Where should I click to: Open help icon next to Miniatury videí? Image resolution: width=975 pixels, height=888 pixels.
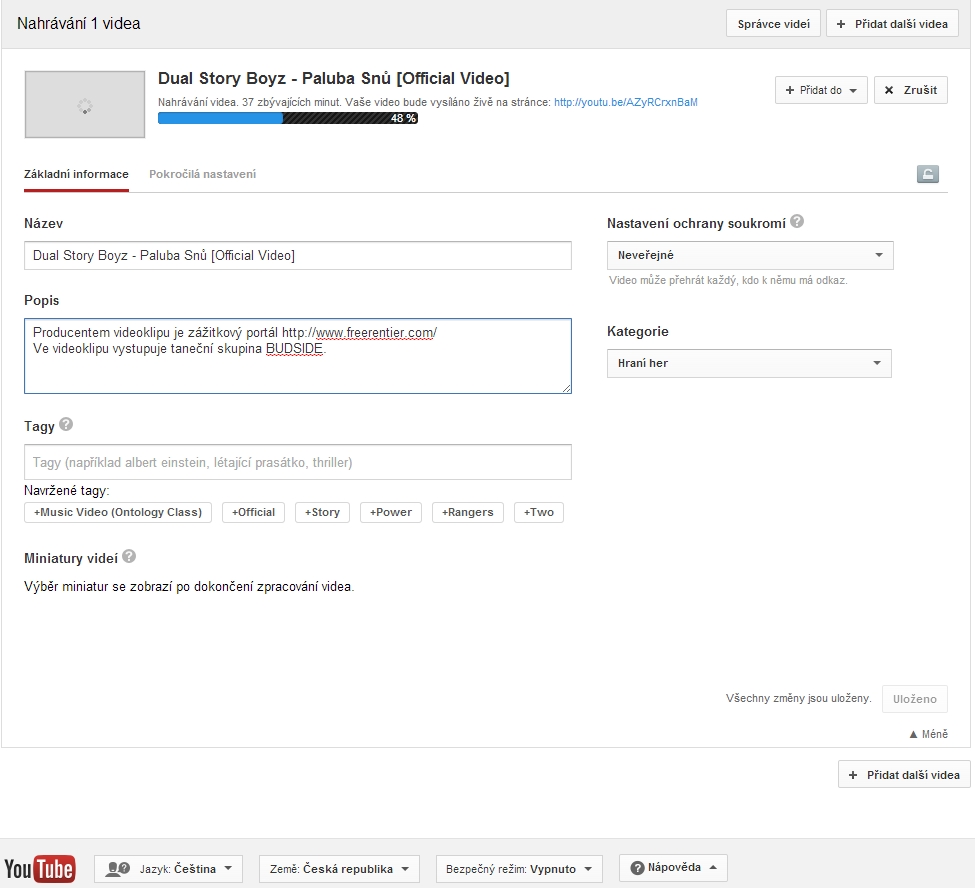point(129,556)
